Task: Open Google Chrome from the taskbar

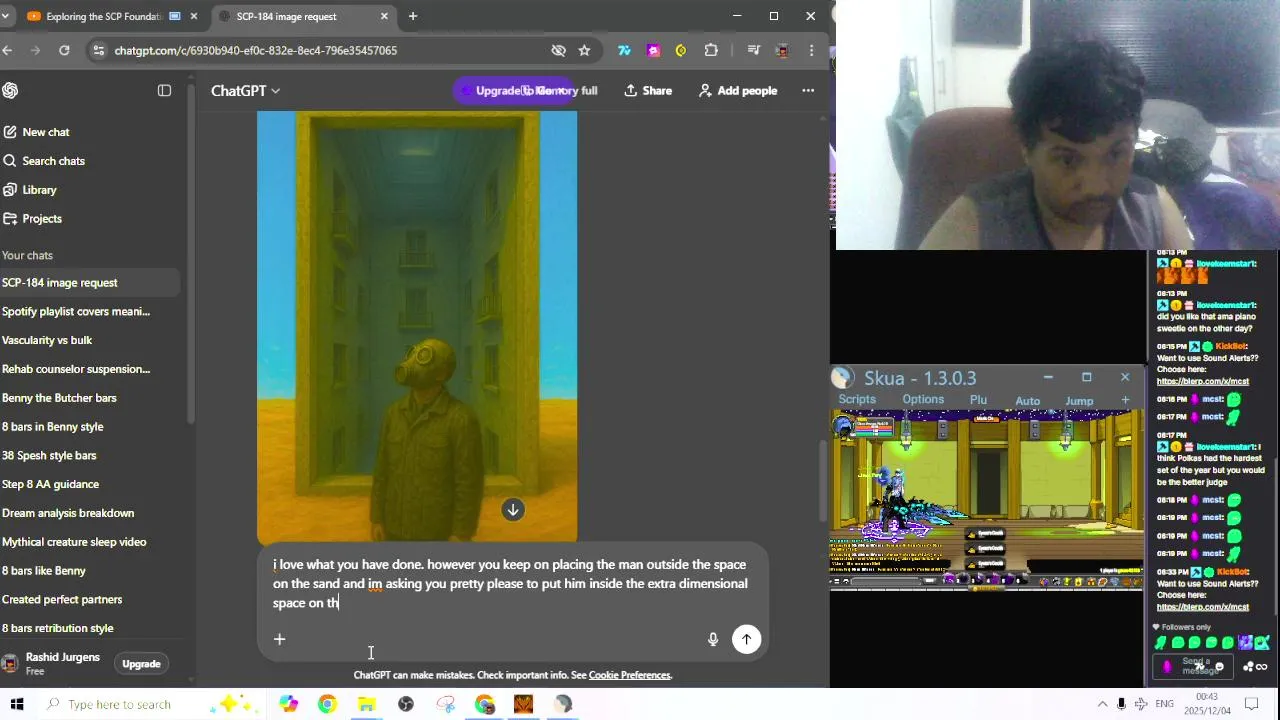Action: [x=327, y=704]
